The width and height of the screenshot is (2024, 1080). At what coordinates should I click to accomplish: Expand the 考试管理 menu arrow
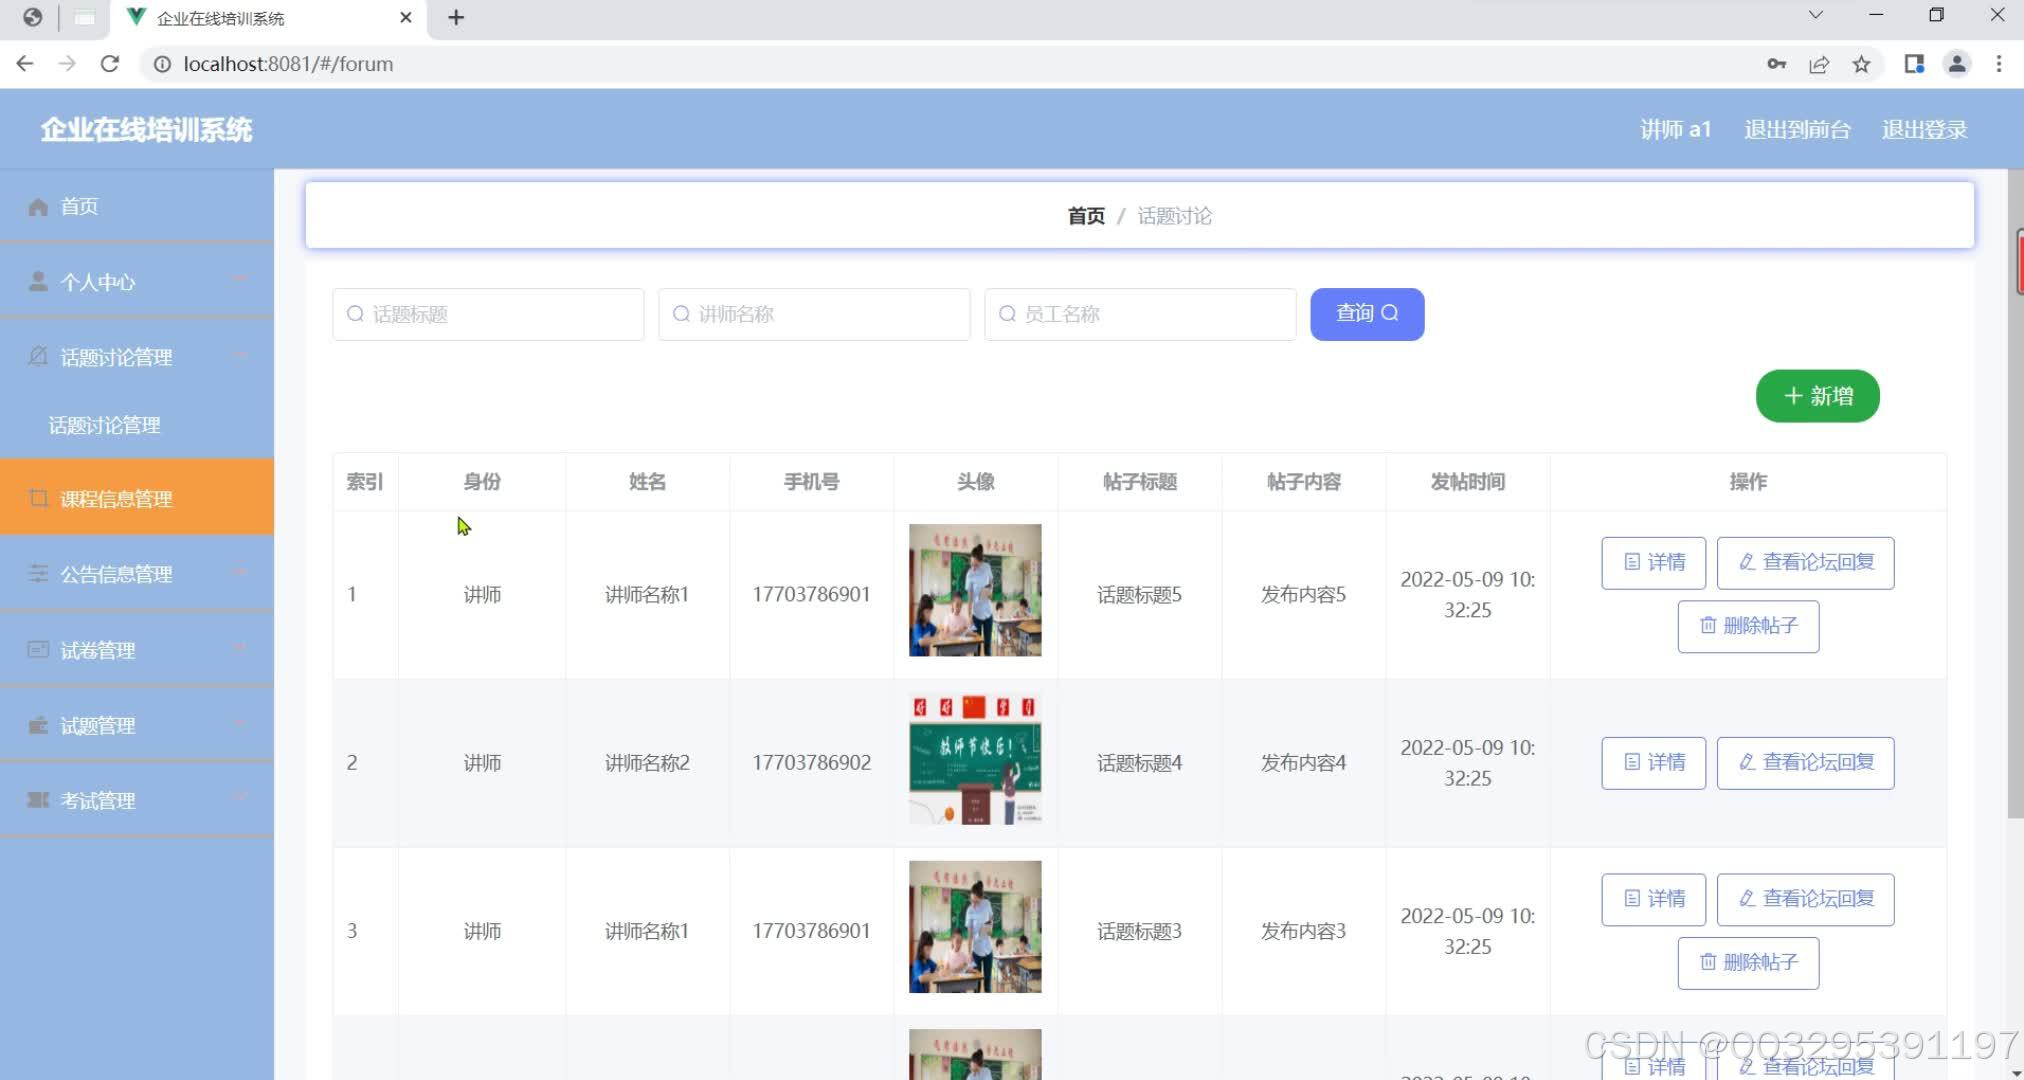point(239,797)
